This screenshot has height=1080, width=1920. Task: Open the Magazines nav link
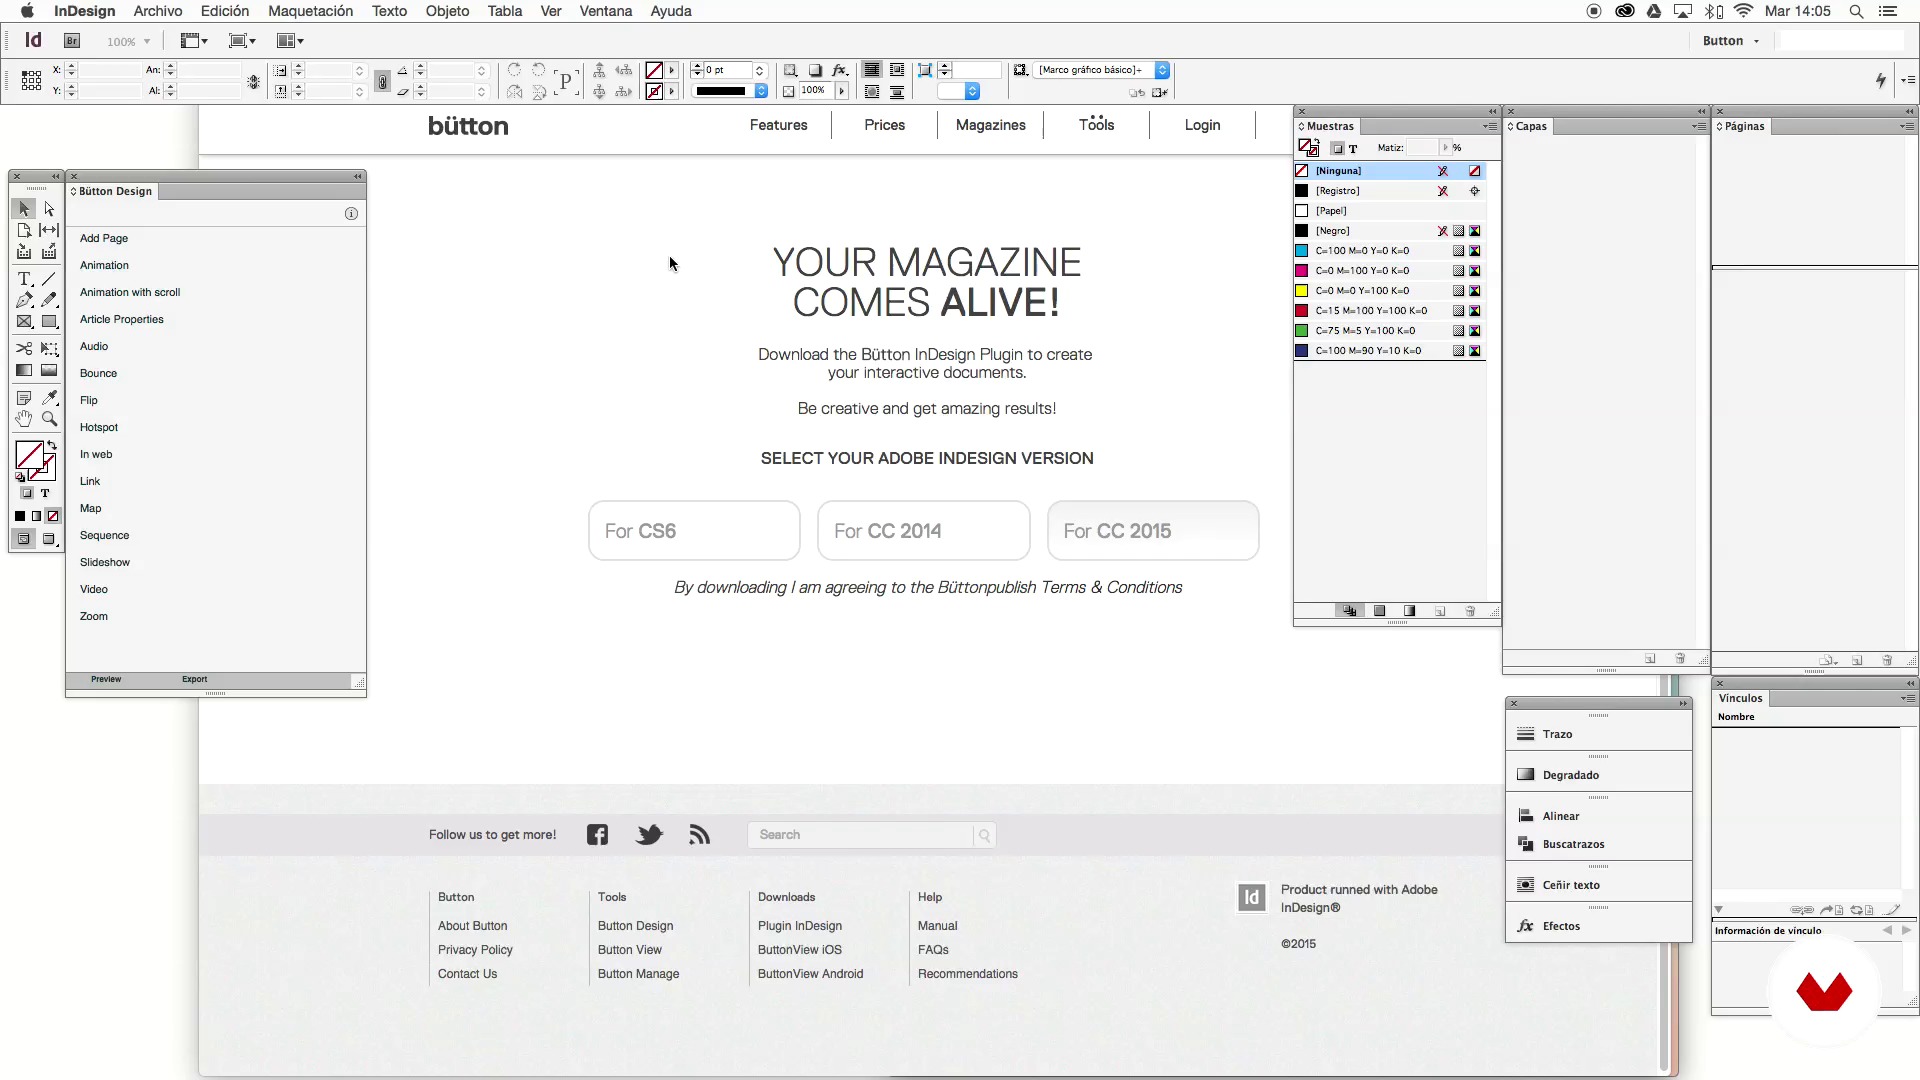[991, 125]
